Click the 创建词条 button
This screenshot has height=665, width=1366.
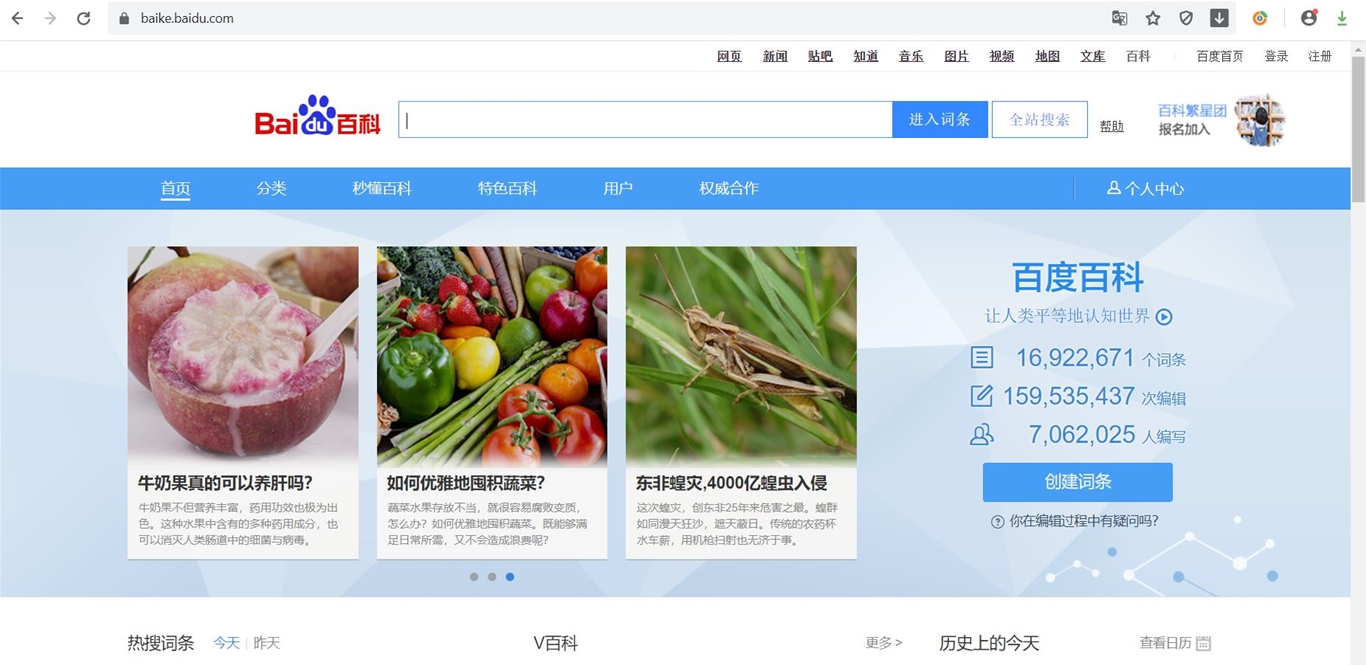(1078, 482)
